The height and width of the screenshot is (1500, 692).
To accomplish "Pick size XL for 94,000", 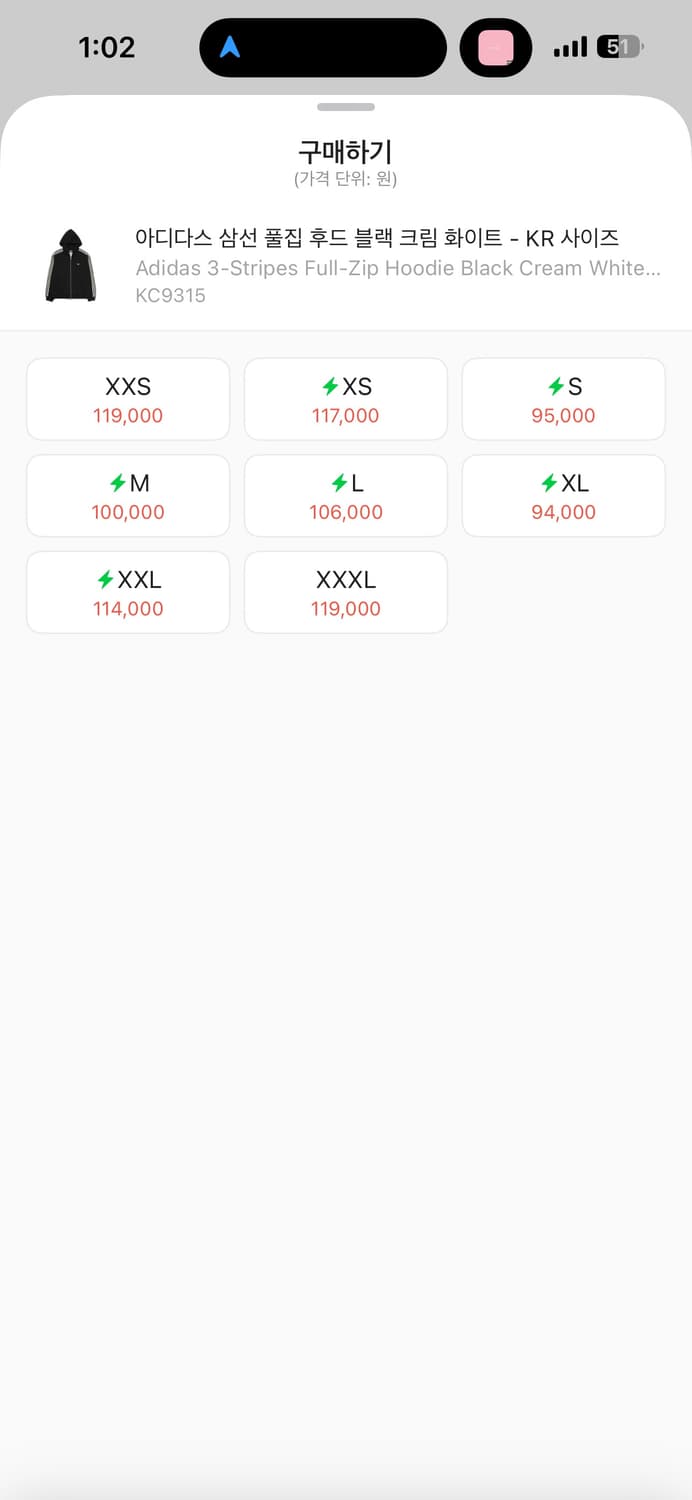I will tap(563, 496).
